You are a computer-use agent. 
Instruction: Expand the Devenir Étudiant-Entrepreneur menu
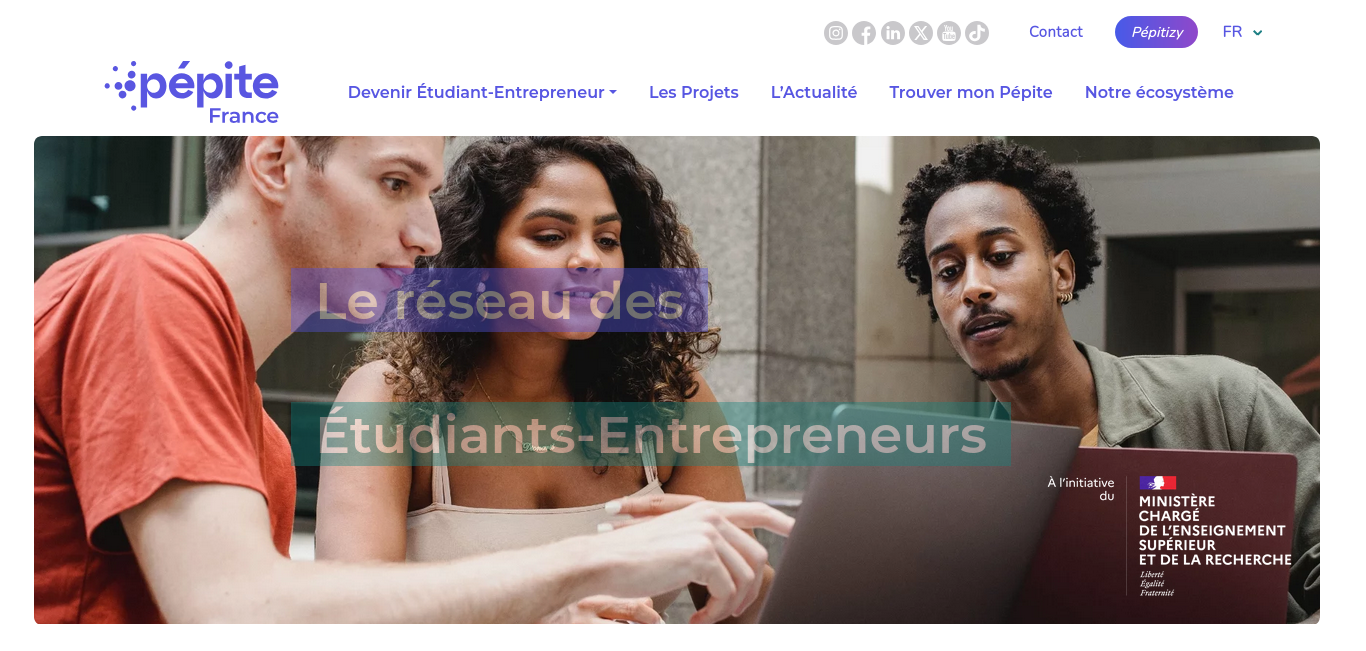pos(482,92)
